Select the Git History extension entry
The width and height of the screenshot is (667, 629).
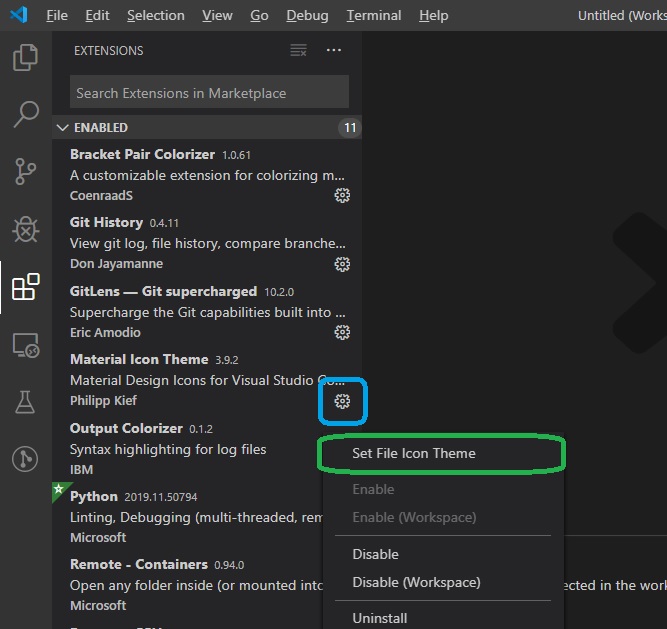[207, 243]
